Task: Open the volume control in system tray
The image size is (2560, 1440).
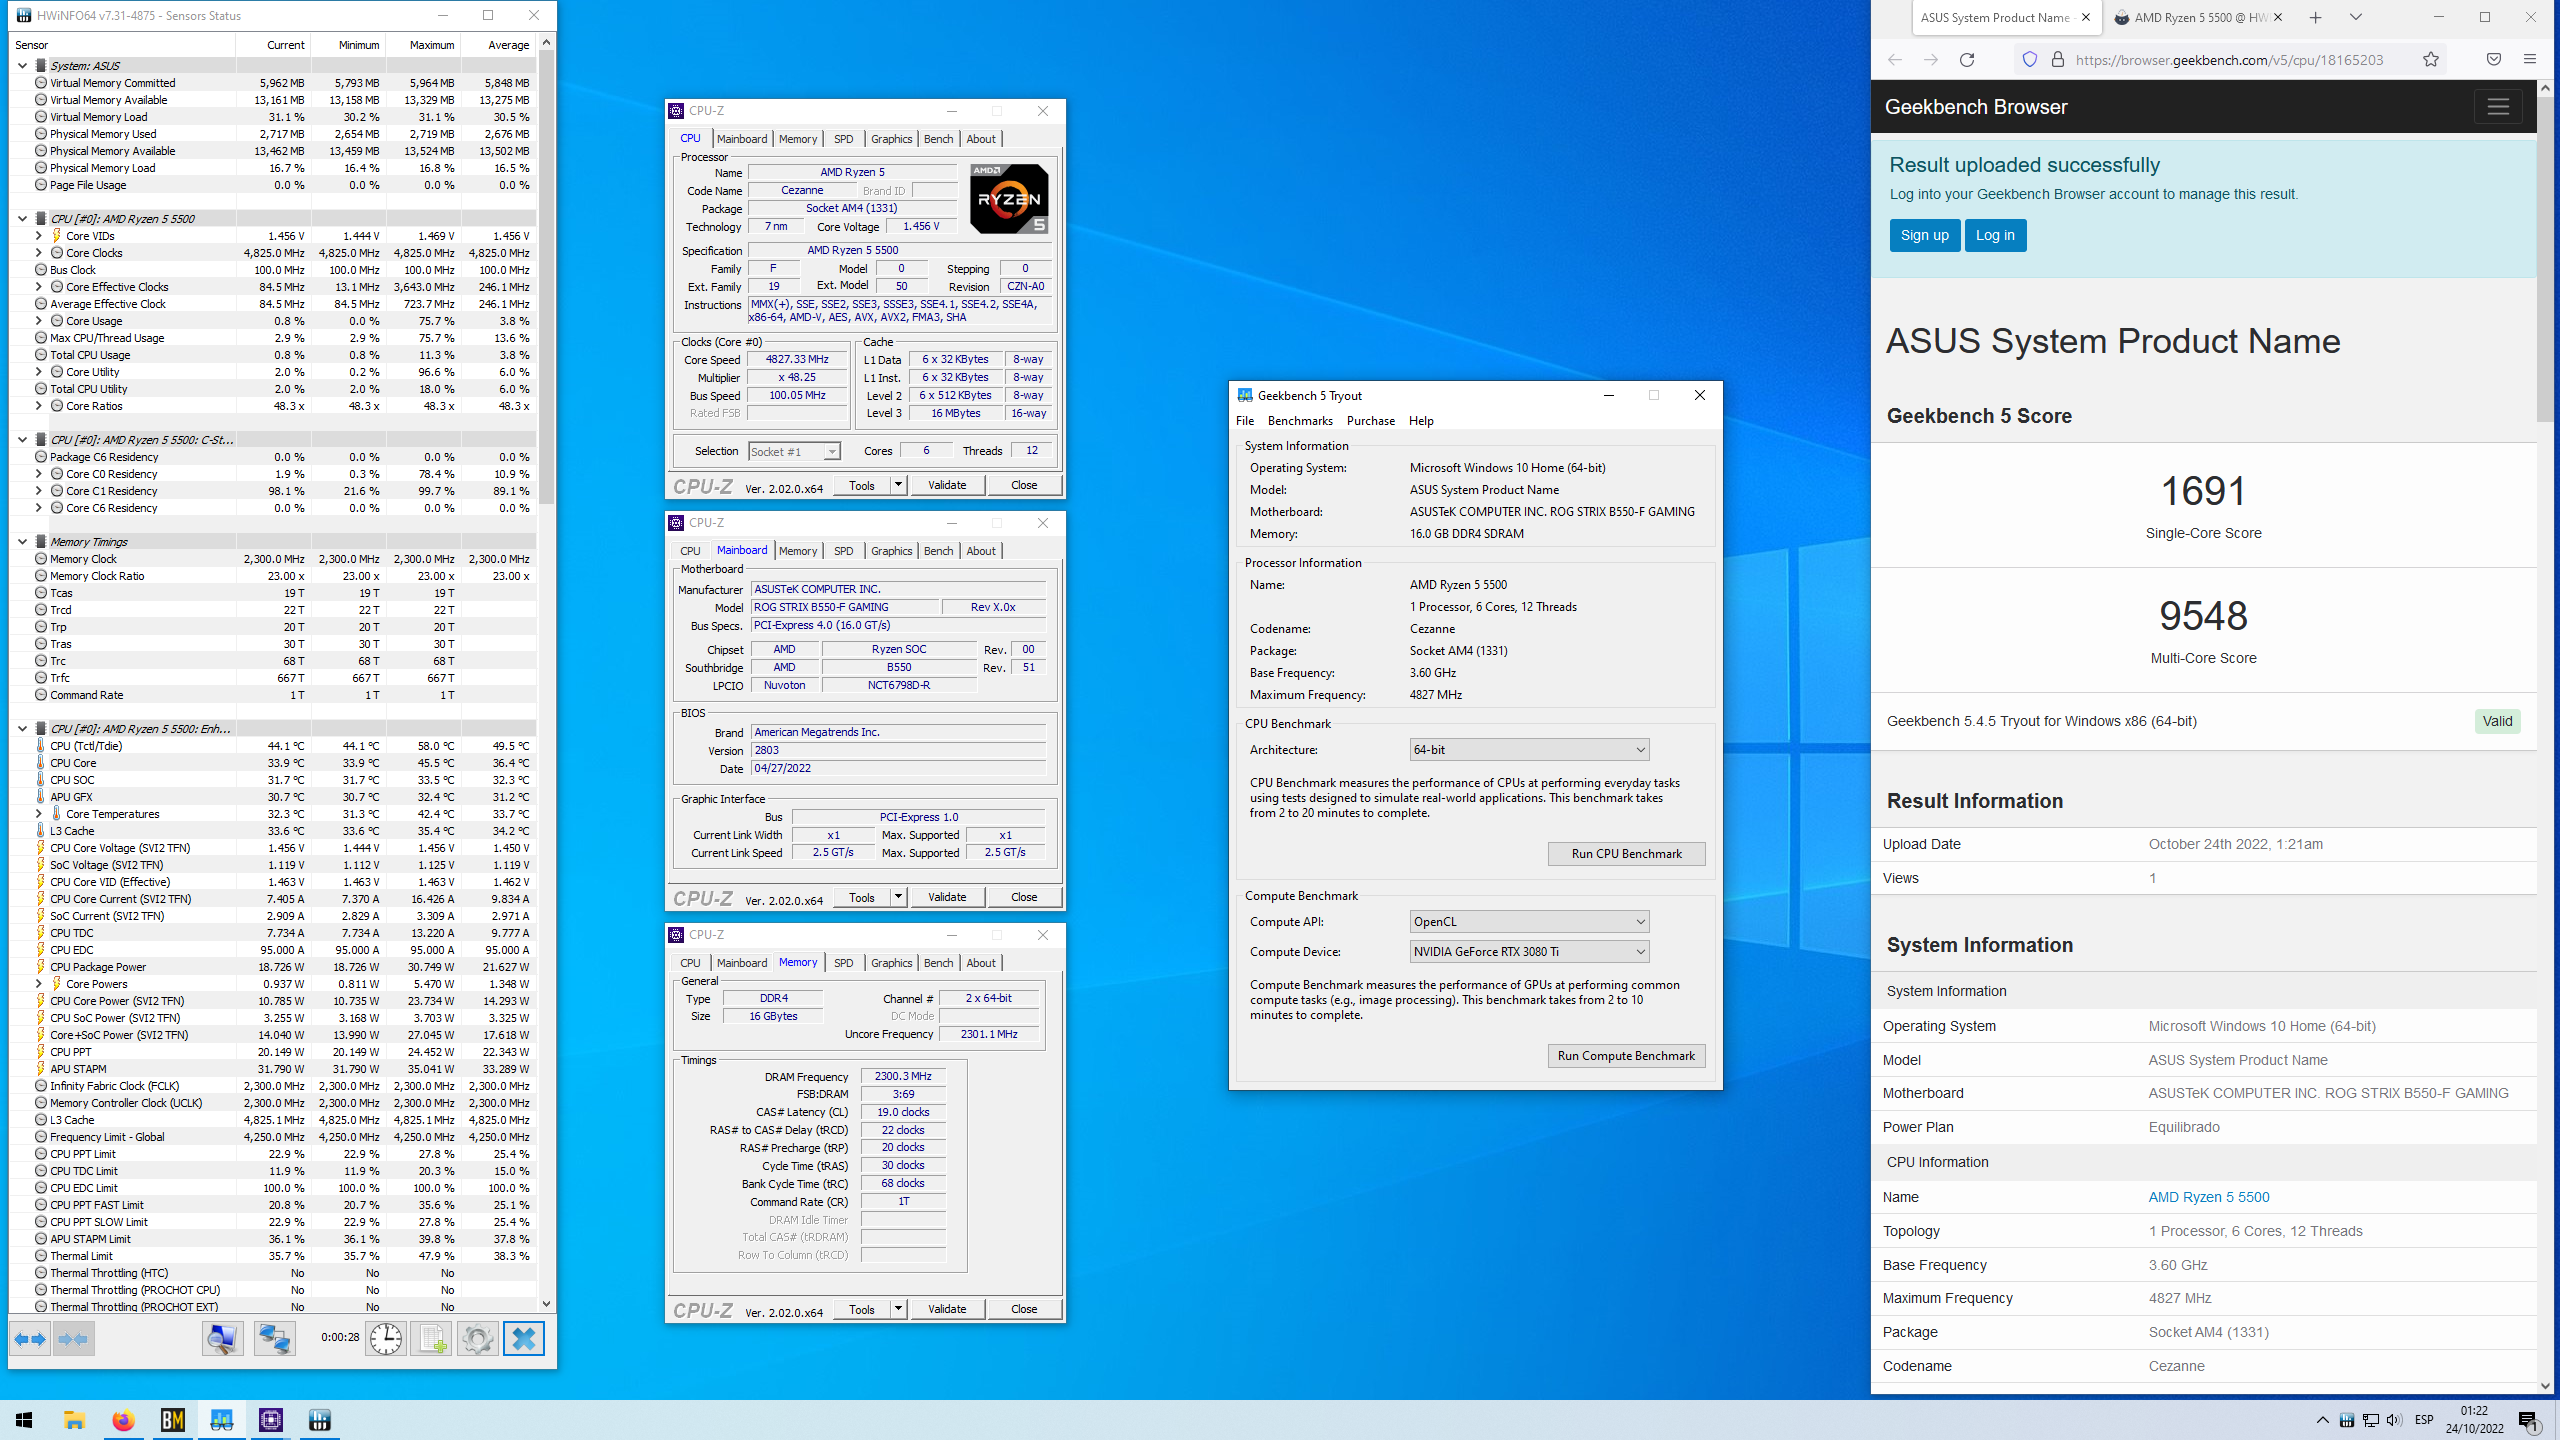Action: click(x=2394, y=1420)
